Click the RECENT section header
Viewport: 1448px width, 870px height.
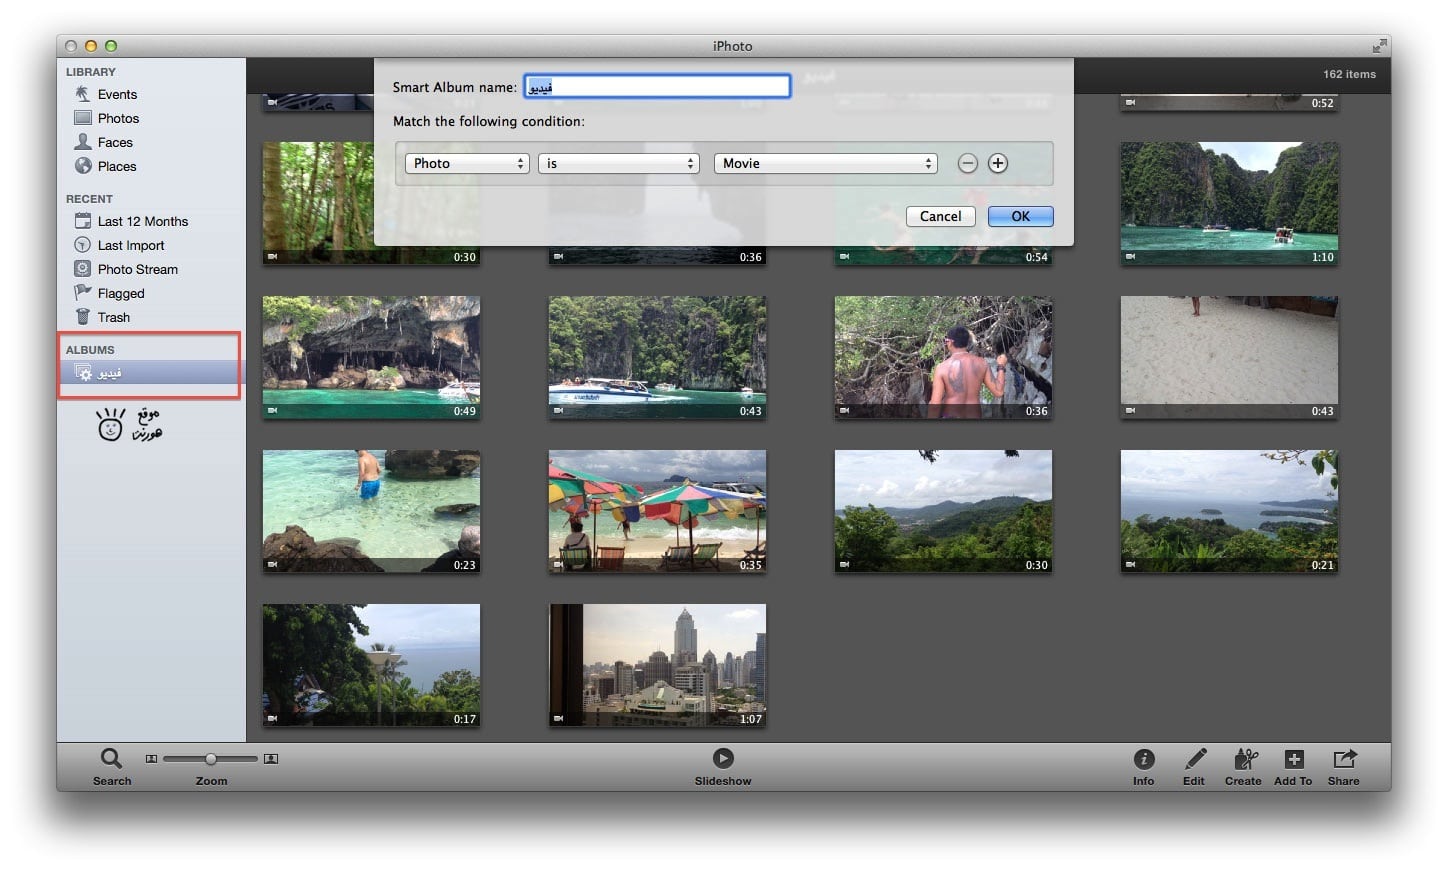pos(89,198)
